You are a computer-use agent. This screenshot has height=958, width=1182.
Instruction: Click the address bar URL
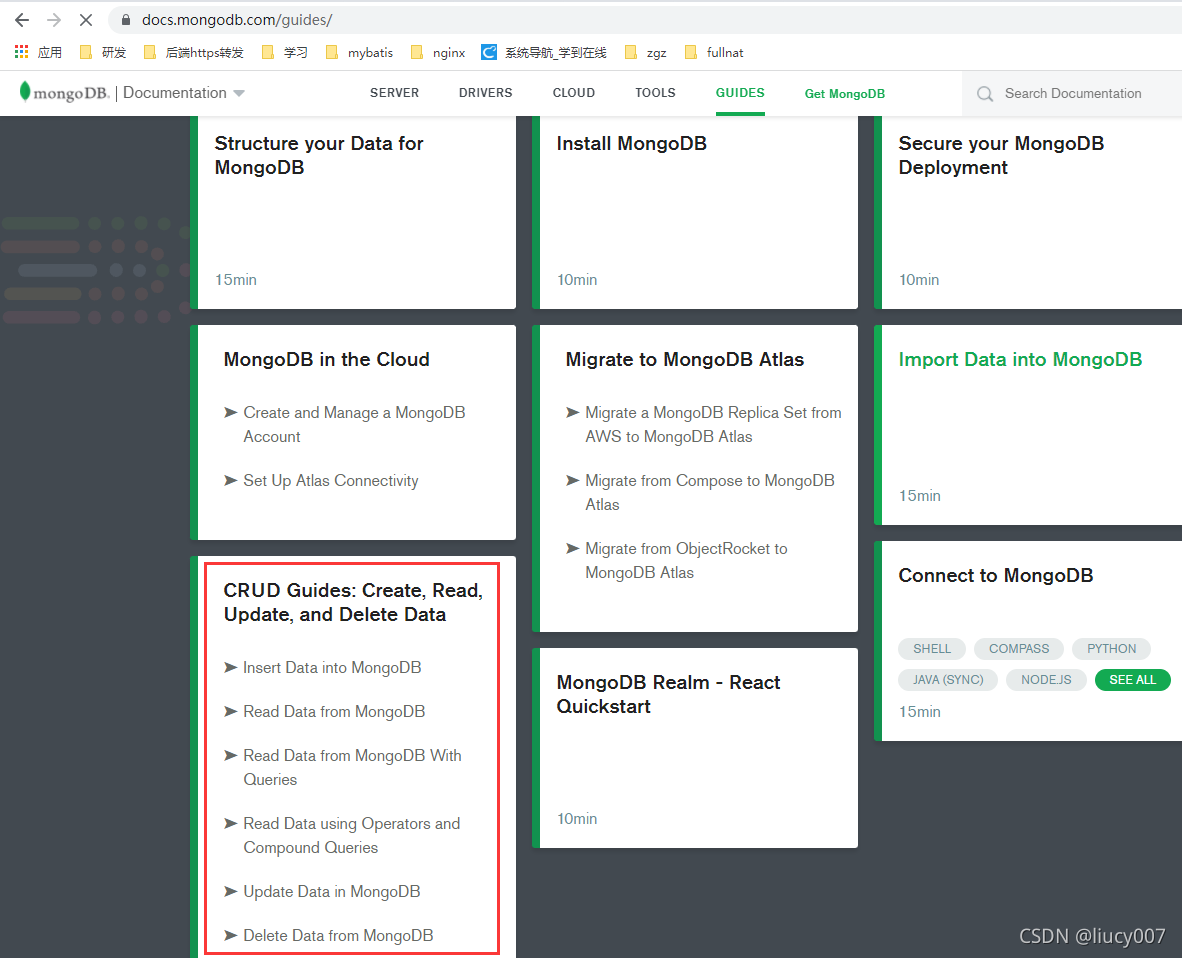(237, 20)
